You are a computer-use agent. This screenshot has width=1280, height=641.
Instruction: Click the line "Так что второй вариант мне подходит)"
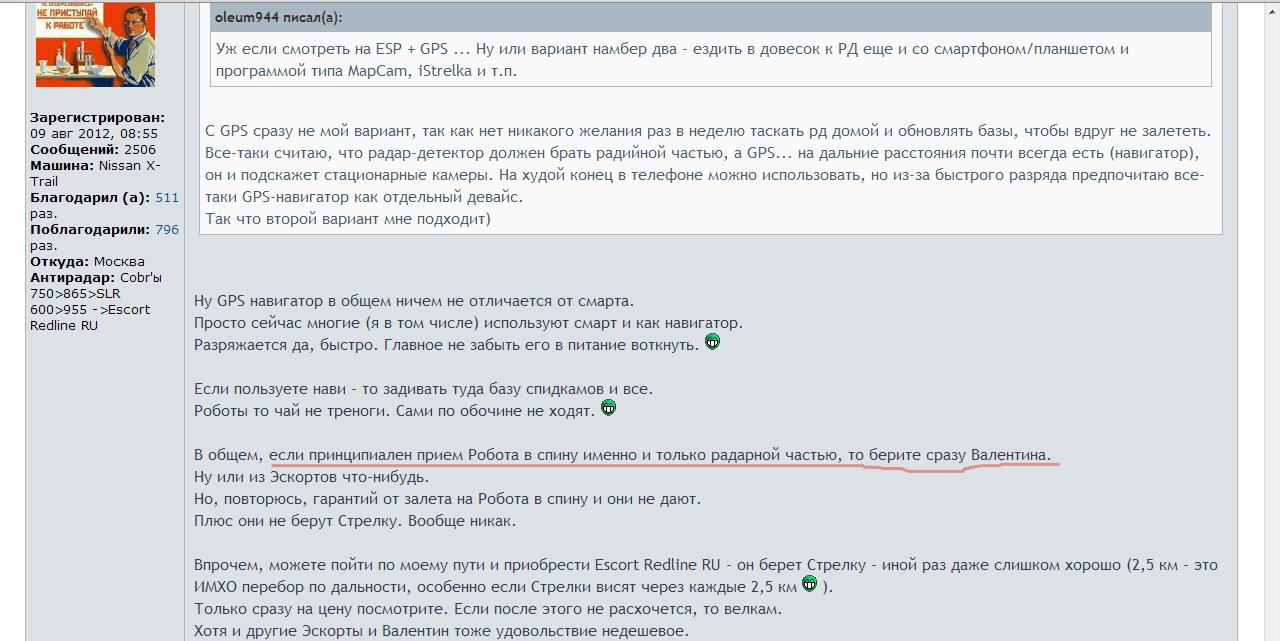[347, 218]
